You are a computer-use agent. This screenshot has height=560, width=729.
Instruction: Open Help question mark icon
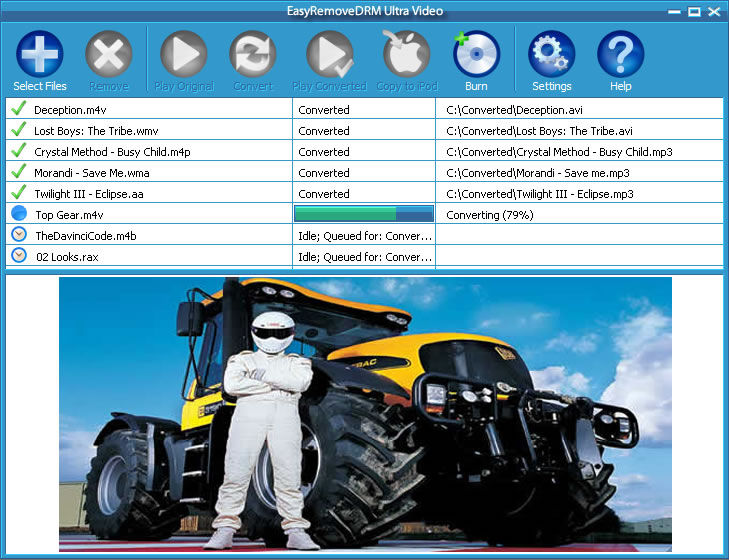coord(620,54)
